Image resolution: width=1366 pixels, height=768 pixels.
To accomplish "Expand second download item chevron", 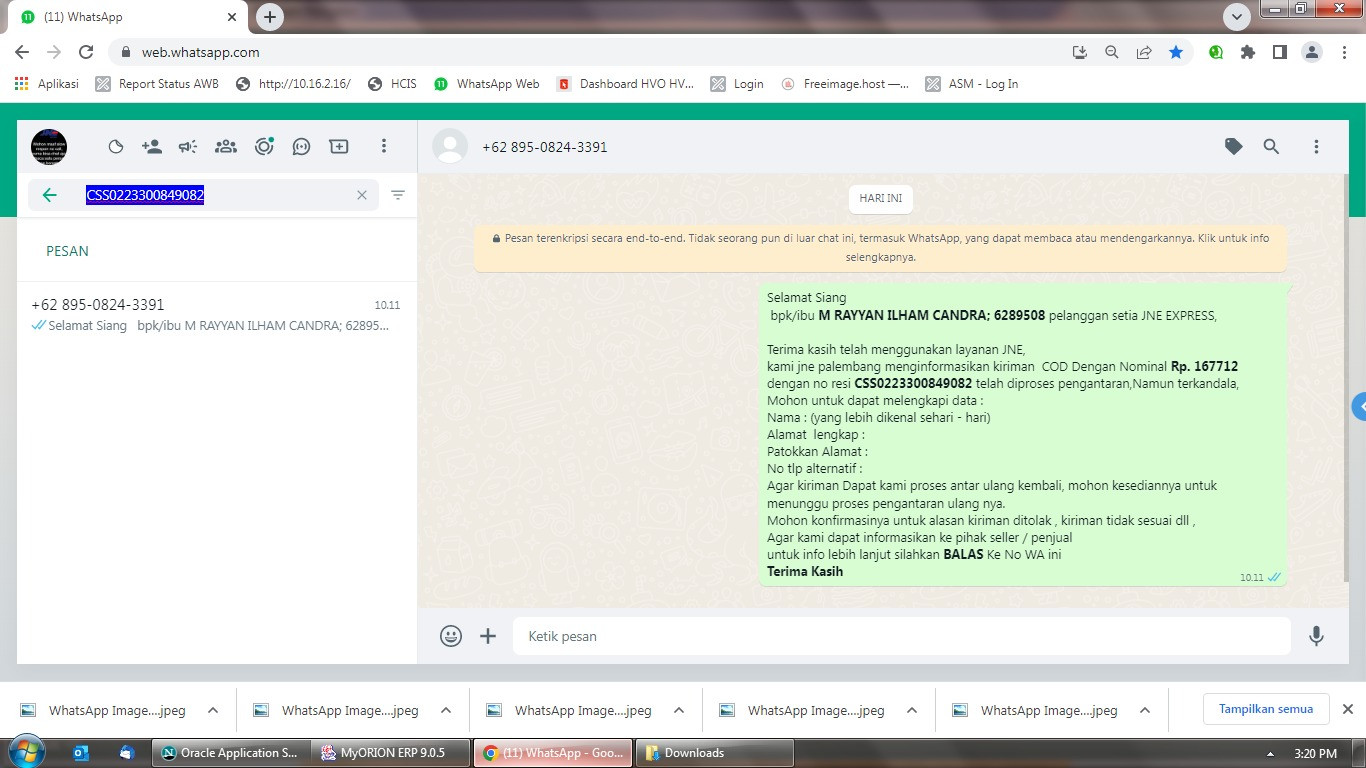I will coord(446,710).
